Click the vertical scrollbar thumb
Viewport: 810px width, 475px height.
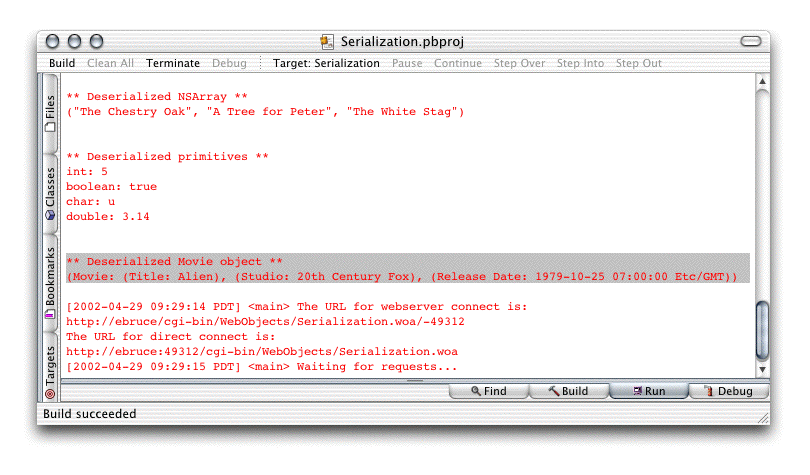pyautogui.click(x=762, y=331)
